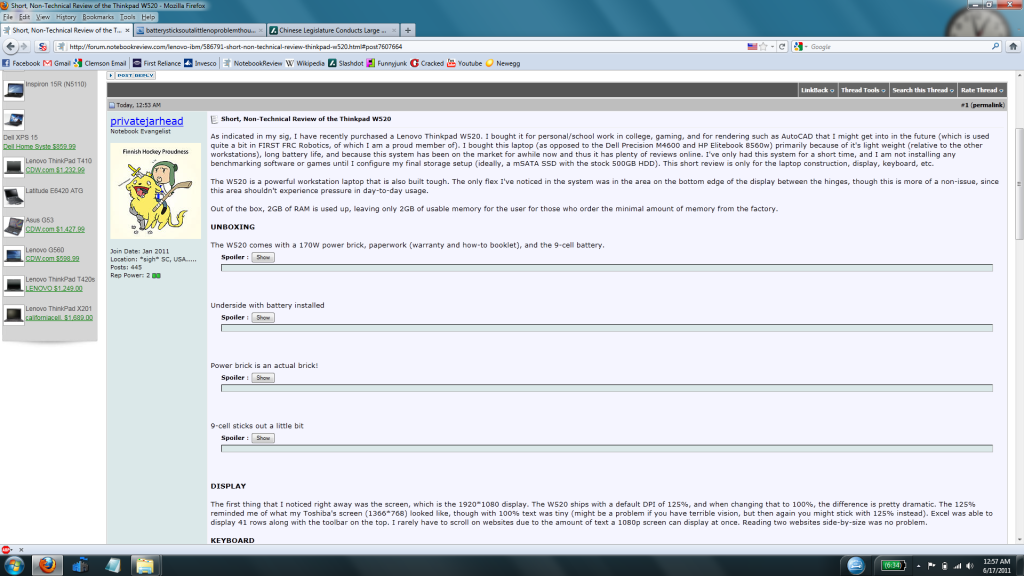Show hidden system tray icons arrow

(x=918, y=566)
